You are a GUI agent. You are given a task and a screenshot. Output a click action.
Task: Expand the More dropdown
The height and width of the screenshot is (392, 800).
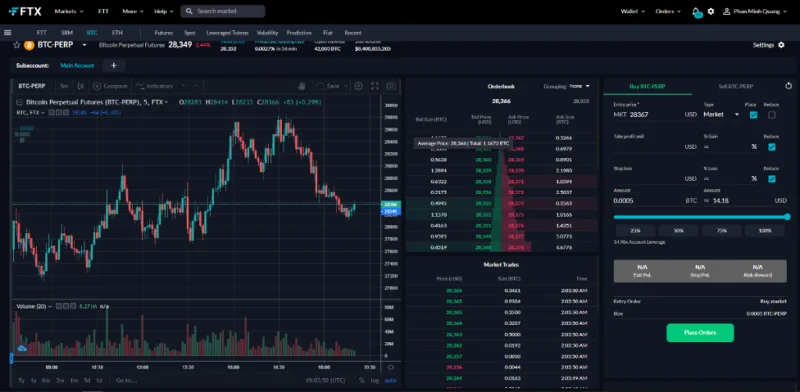[133, 11]
